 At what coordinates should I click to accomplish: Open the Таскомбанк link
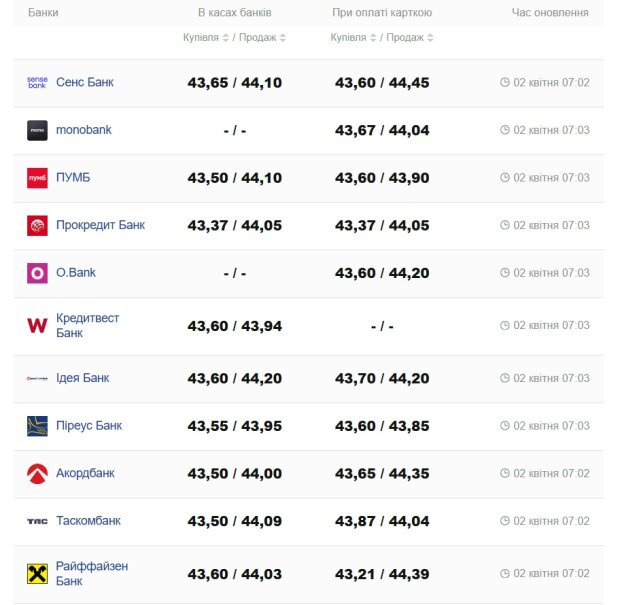[88, 521]
